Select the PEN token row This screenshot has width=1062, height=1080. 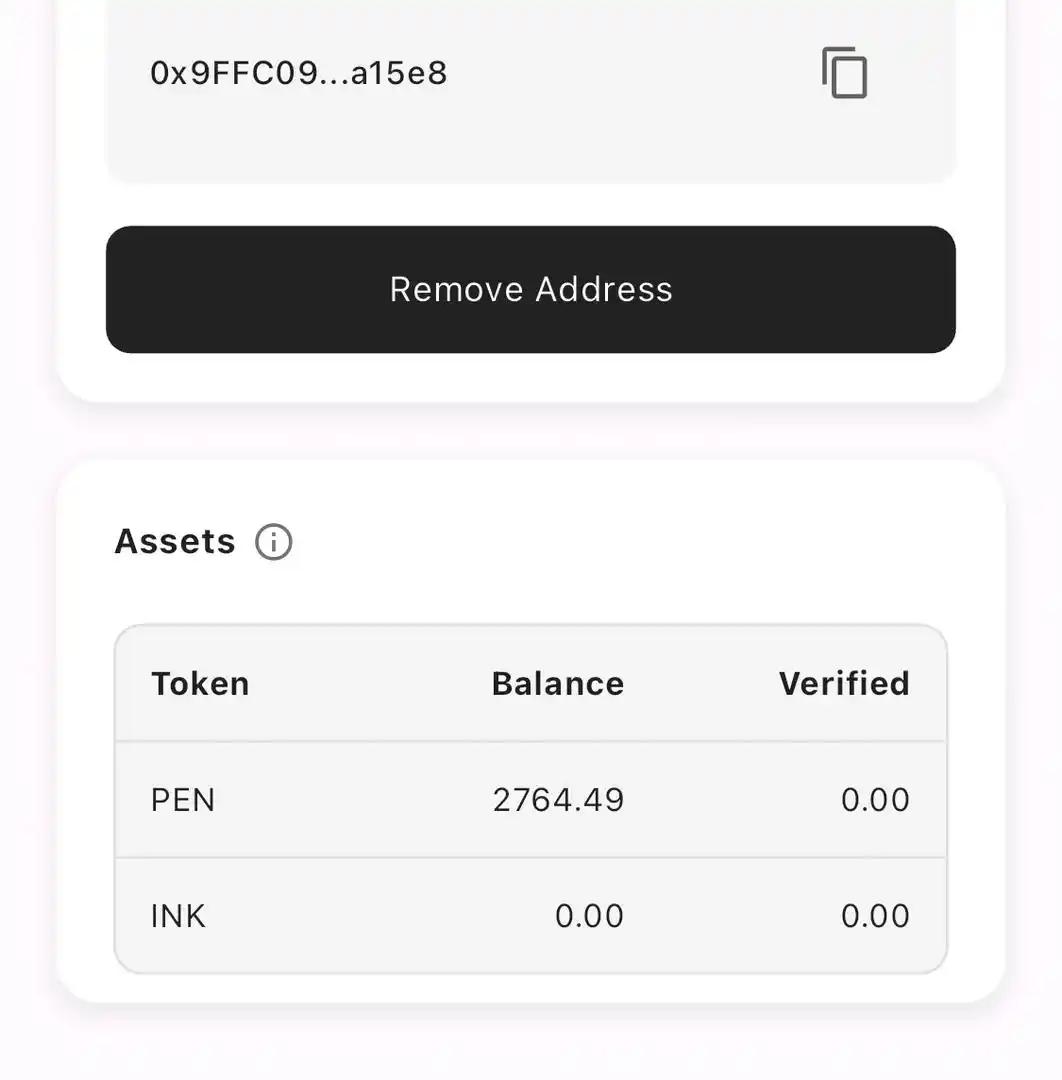pos(530,800)
